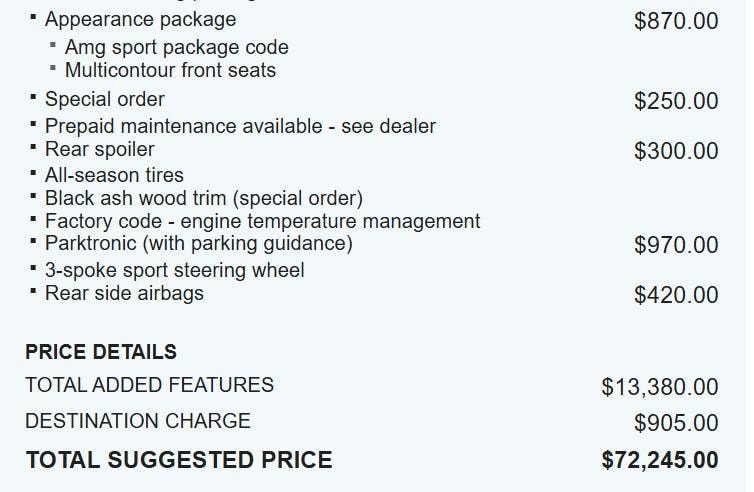Click the $905.00 destination charge amount
The image size is (754, 492).
676,423
